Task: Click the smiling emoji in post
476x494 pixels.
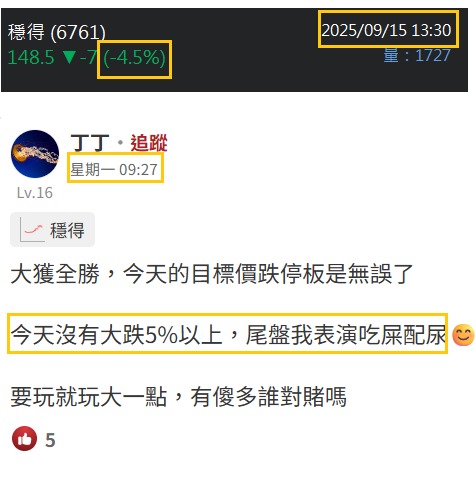Action: (463, 335)
